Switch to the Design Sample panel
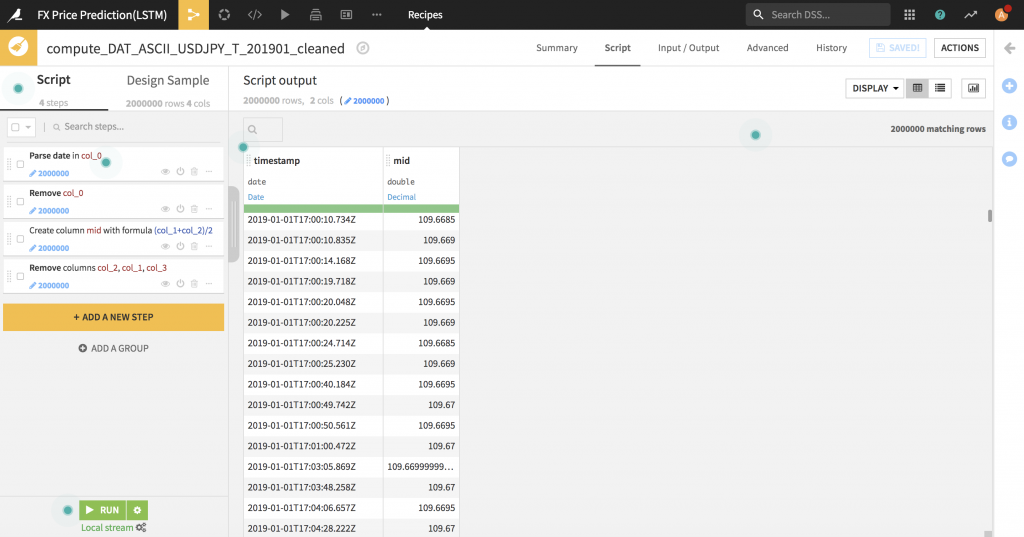 (x=168, y=80)
